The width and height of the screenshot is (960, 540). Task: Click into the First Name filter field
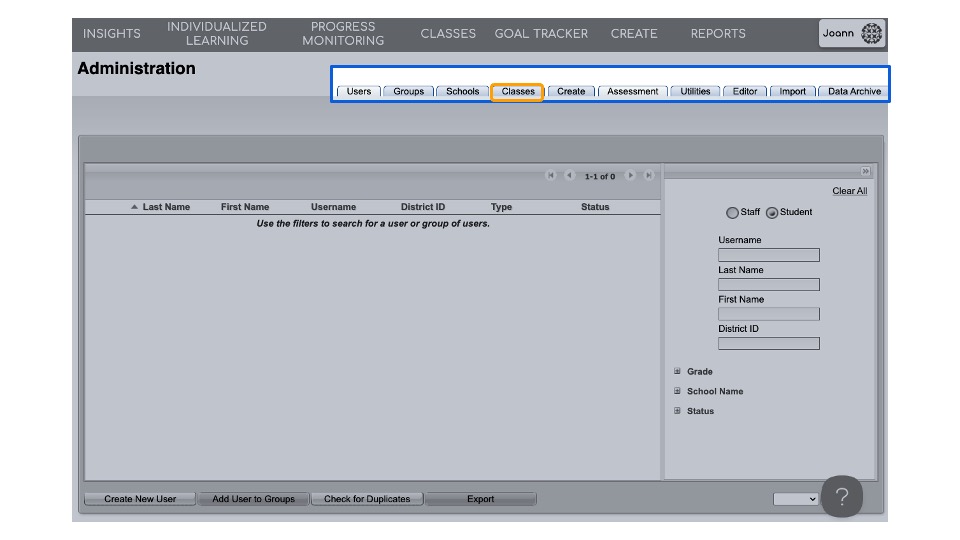click(768, 314)
